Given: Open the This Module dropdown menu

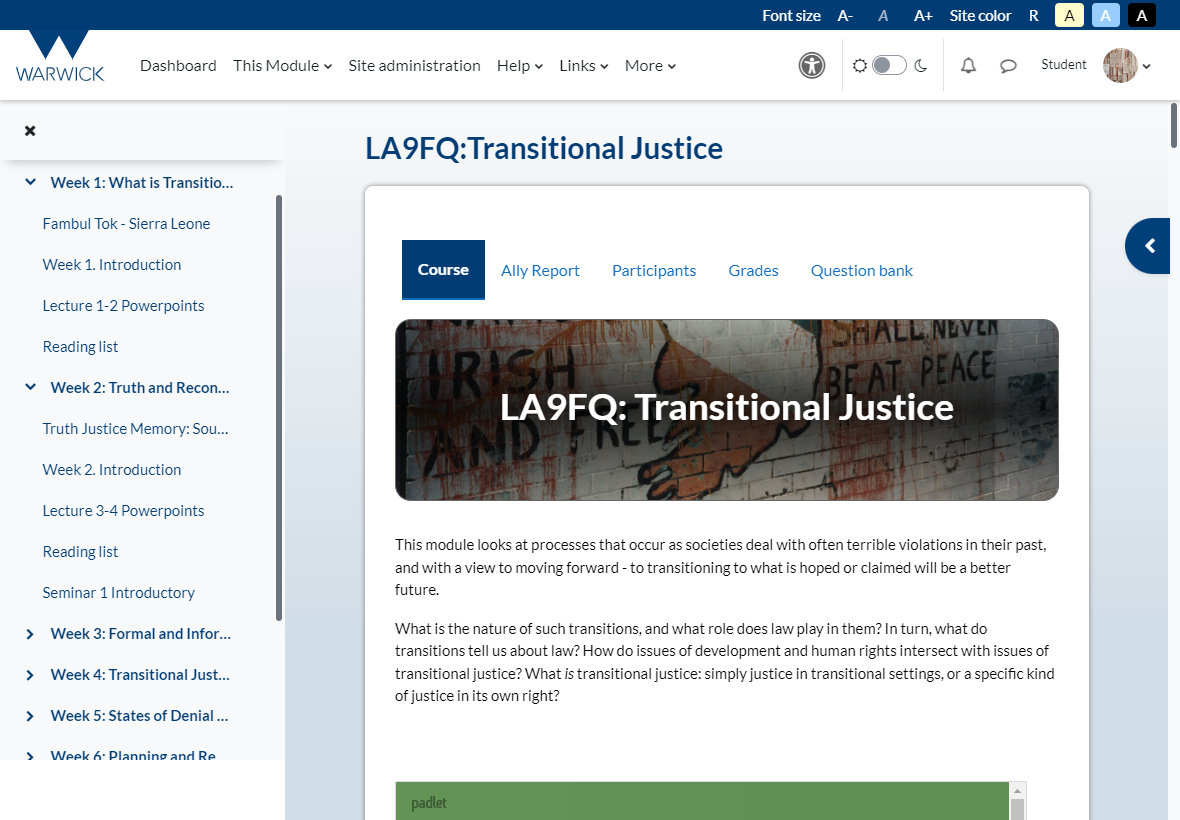Looking at the screenshot, I should point(282,66).
